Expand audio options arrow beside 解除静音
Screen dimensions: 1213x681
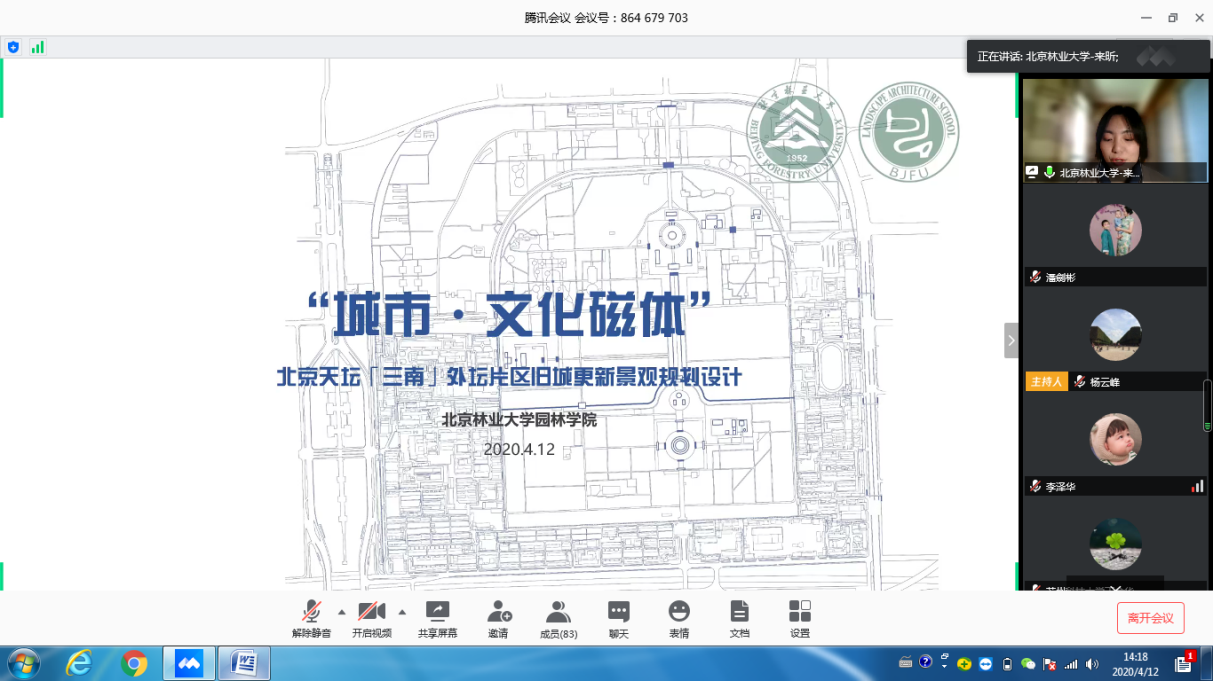click(342, 612)
